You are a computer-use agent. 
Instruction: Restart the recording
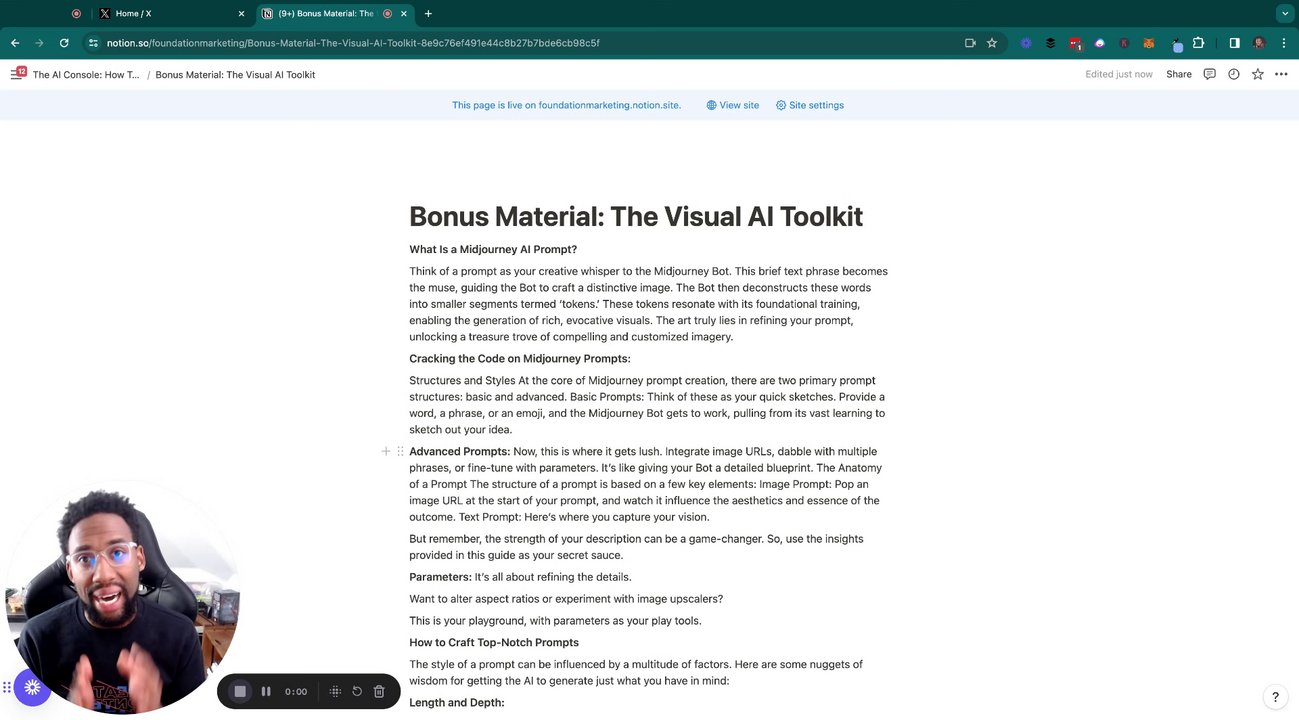[357, 691]
